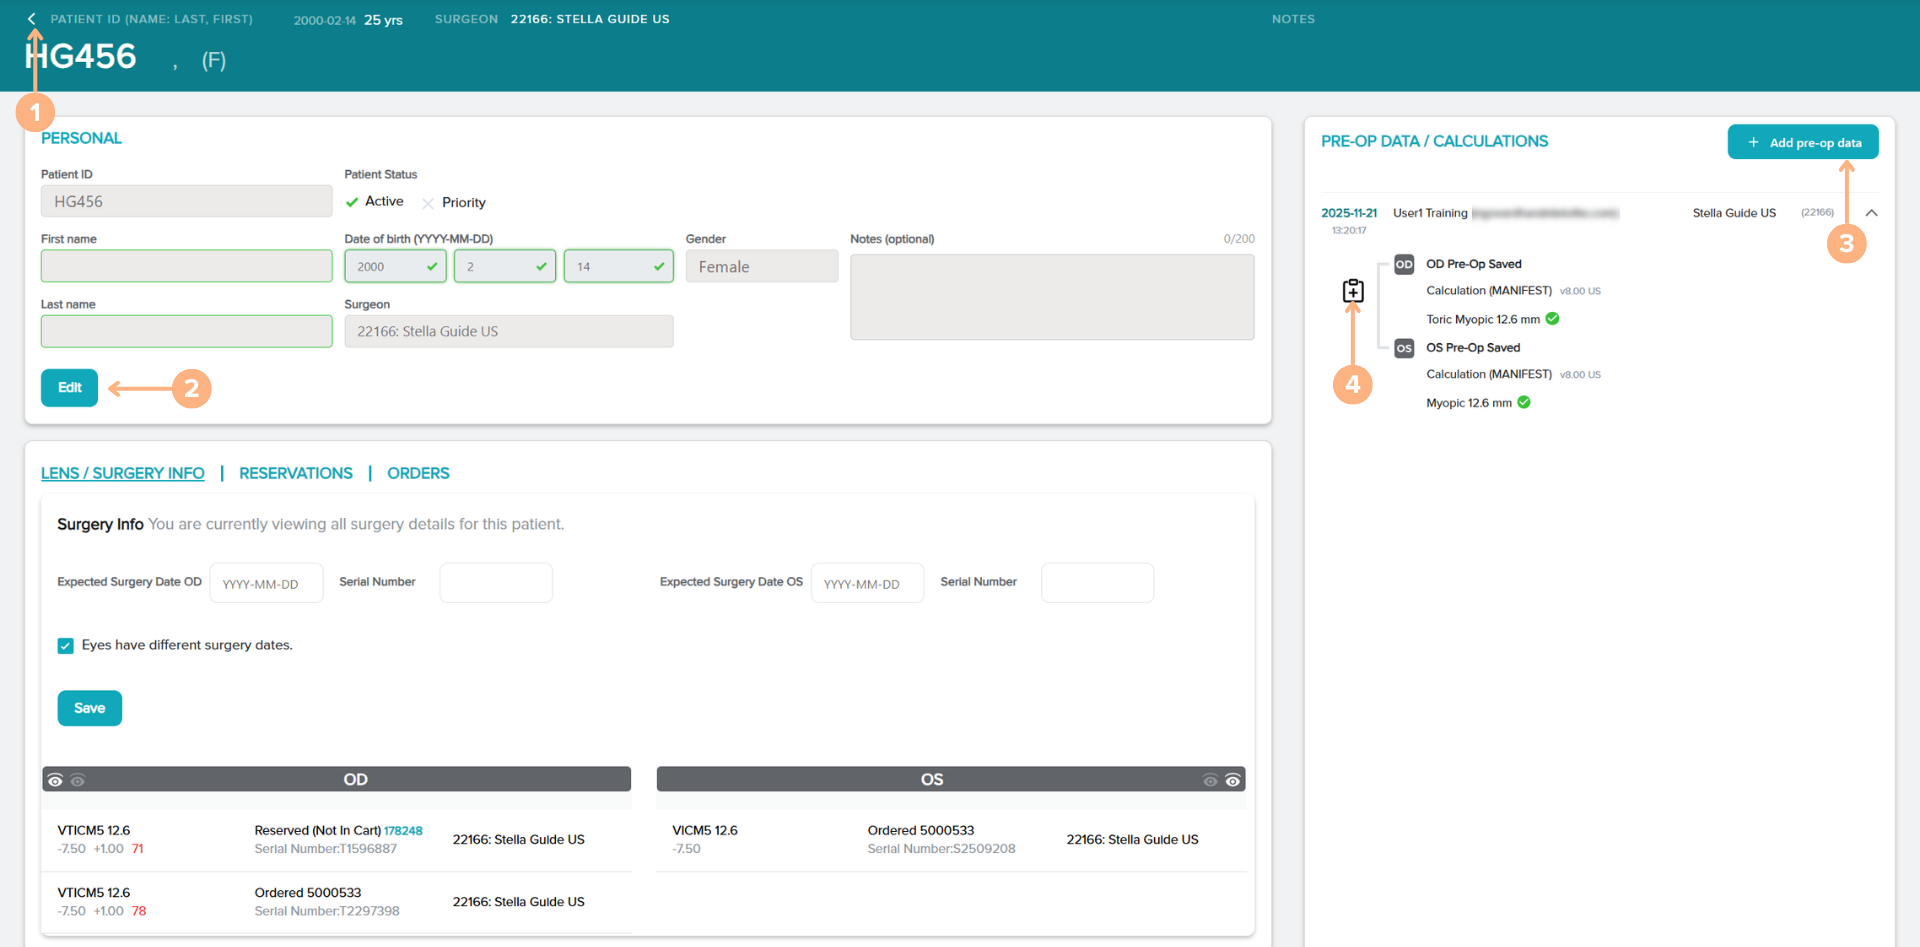Click the rightmost eye icon in OS header
The image size is (1920, 947).
coord(1233,780)
